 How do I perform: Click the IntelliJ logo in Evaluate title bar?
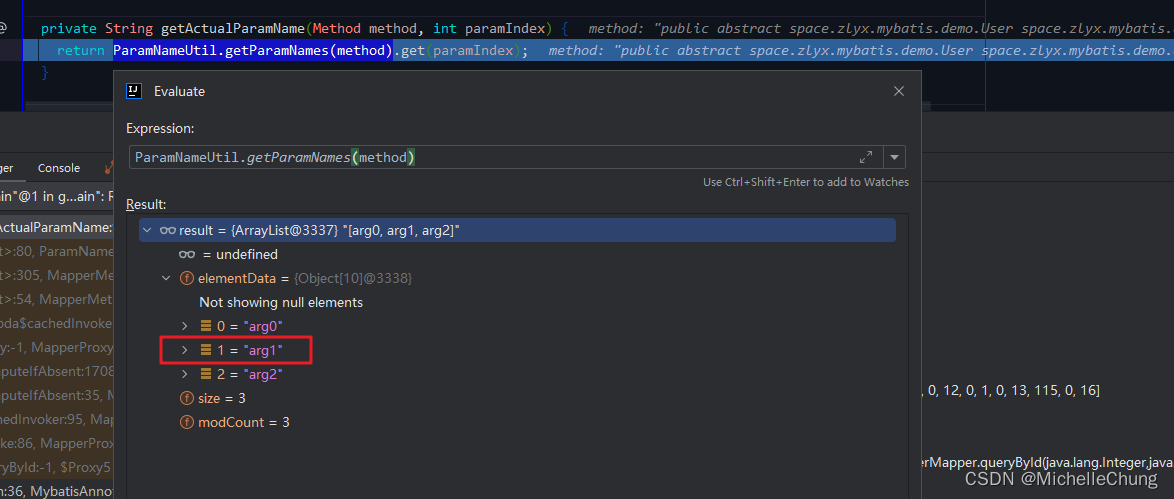click(x=134, y=91)
